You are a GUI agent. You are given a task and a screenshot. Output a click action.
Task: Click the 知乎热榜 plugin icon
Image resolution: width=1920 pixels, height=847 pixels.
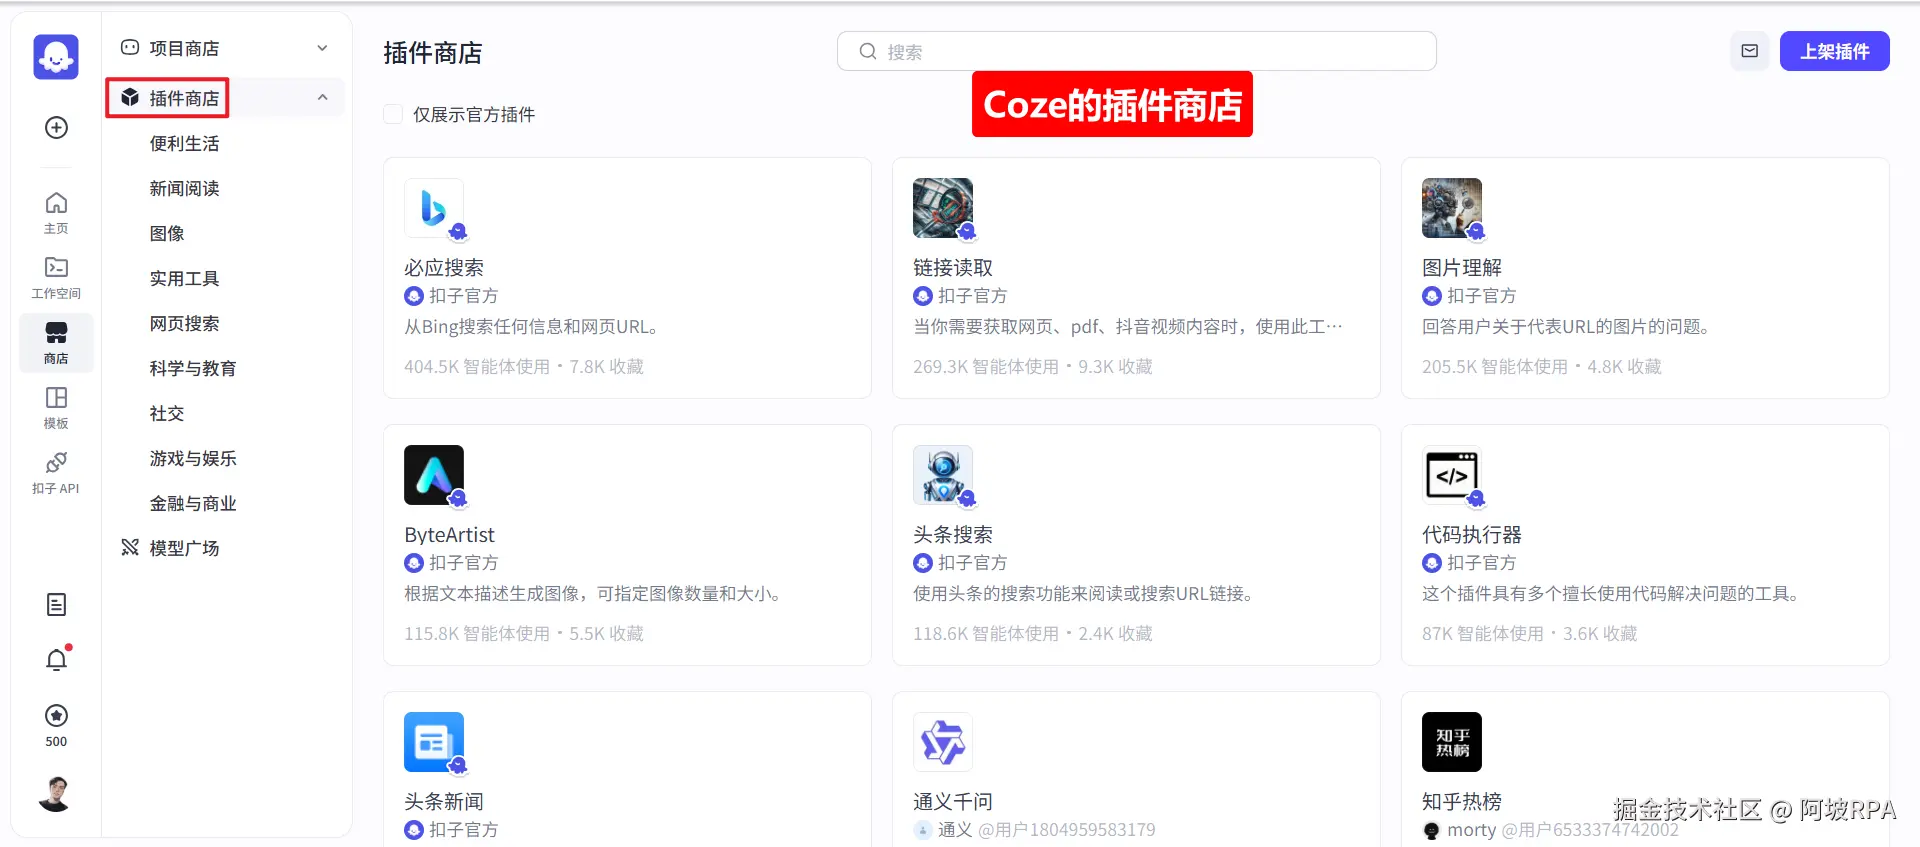pos(1452,742)
